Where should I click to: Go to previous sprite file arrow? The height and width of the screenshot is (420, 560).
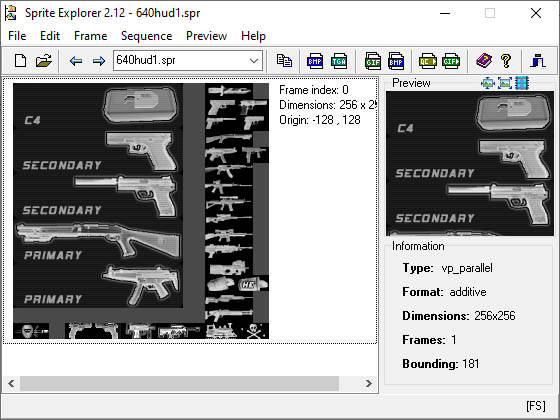click(x=76, y=61)
